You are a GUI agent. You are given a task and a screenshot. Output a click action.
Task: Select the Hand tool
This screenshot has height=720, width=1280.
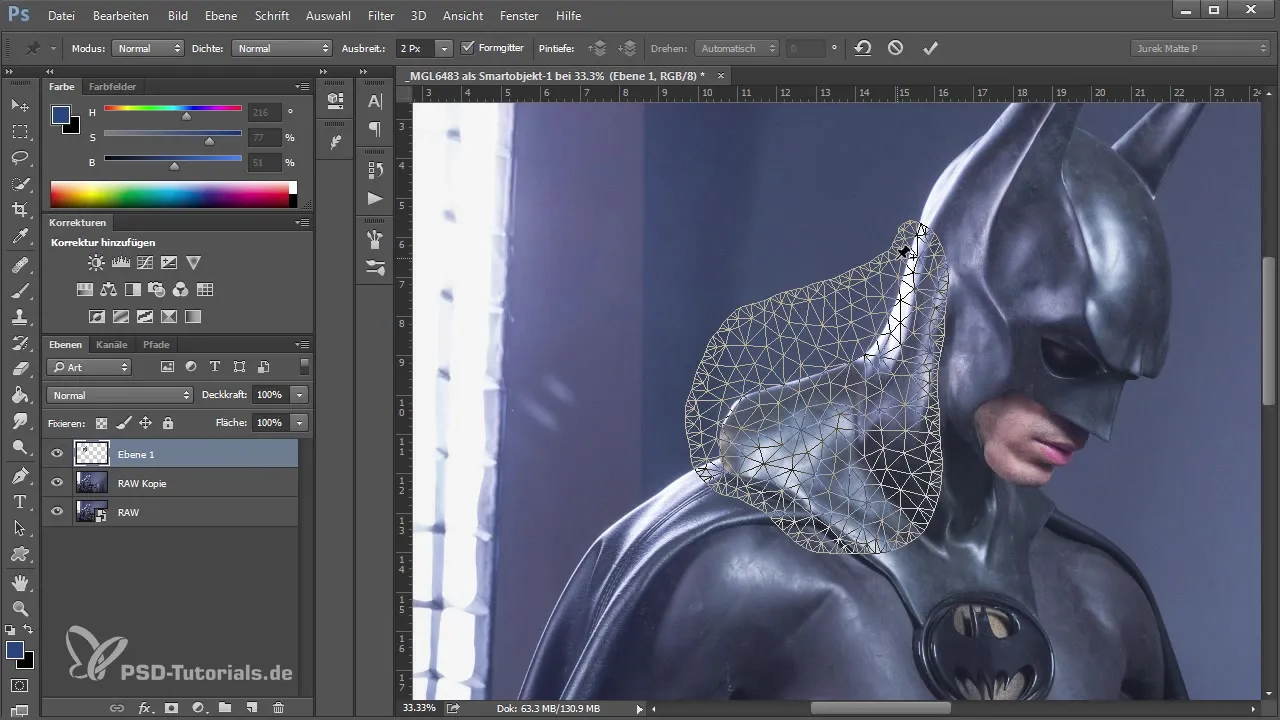click(20, 582)
